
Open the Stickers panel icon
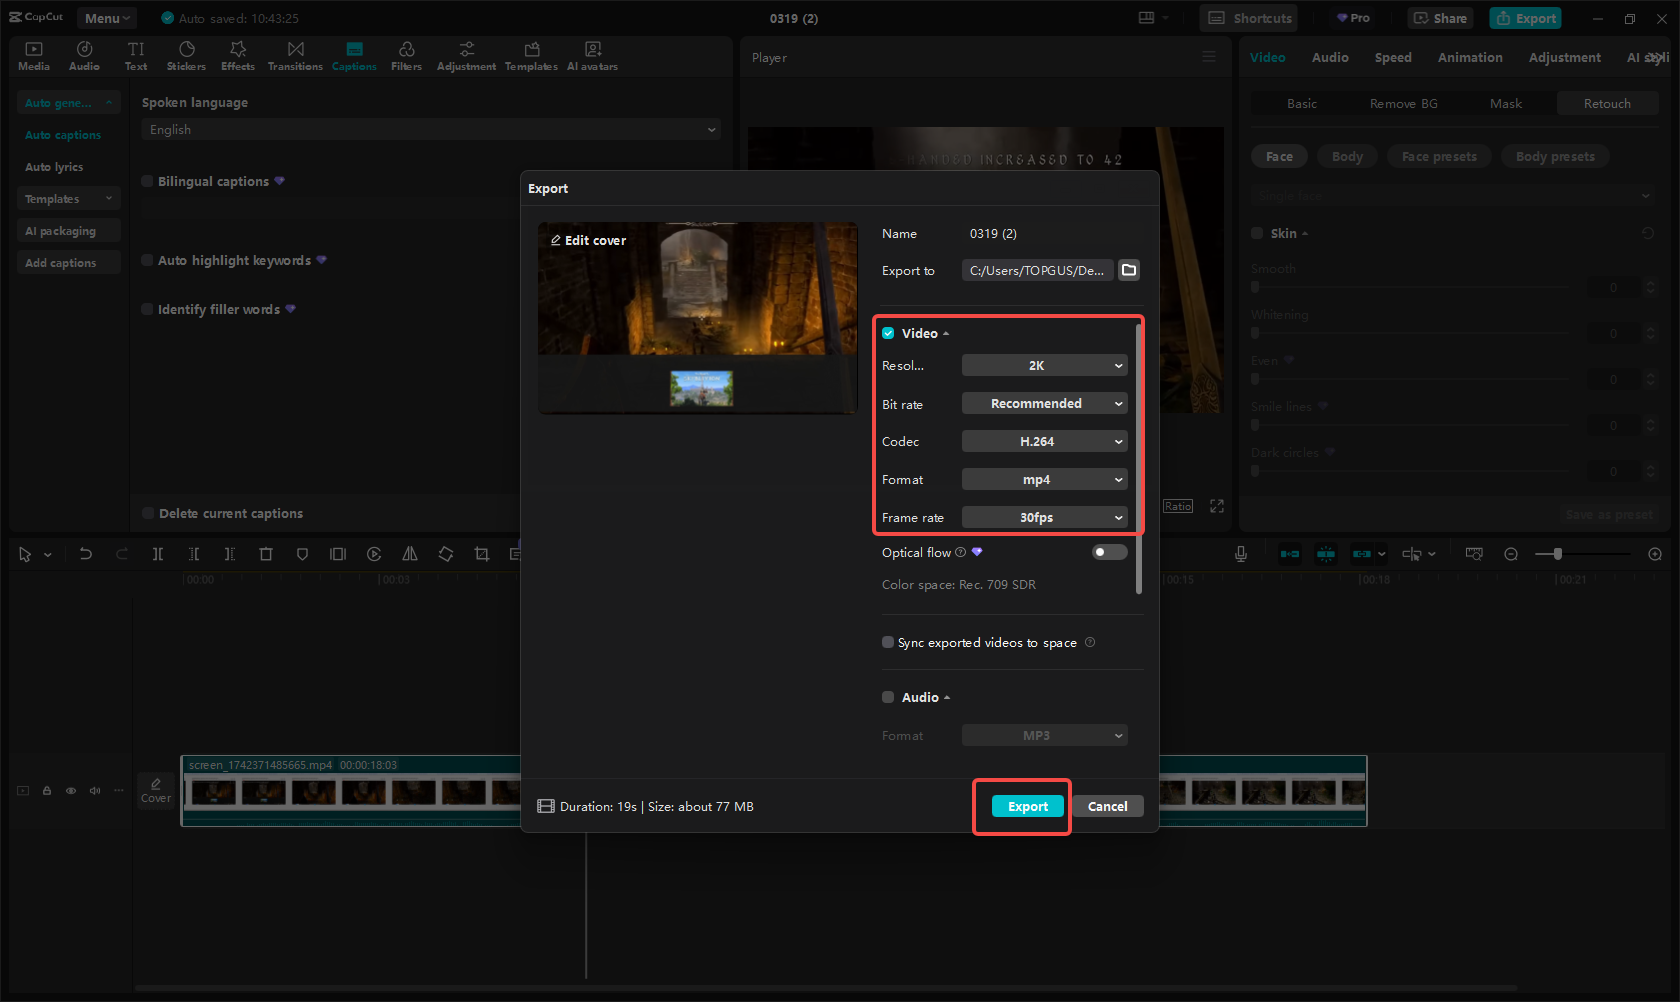[186, 56]
